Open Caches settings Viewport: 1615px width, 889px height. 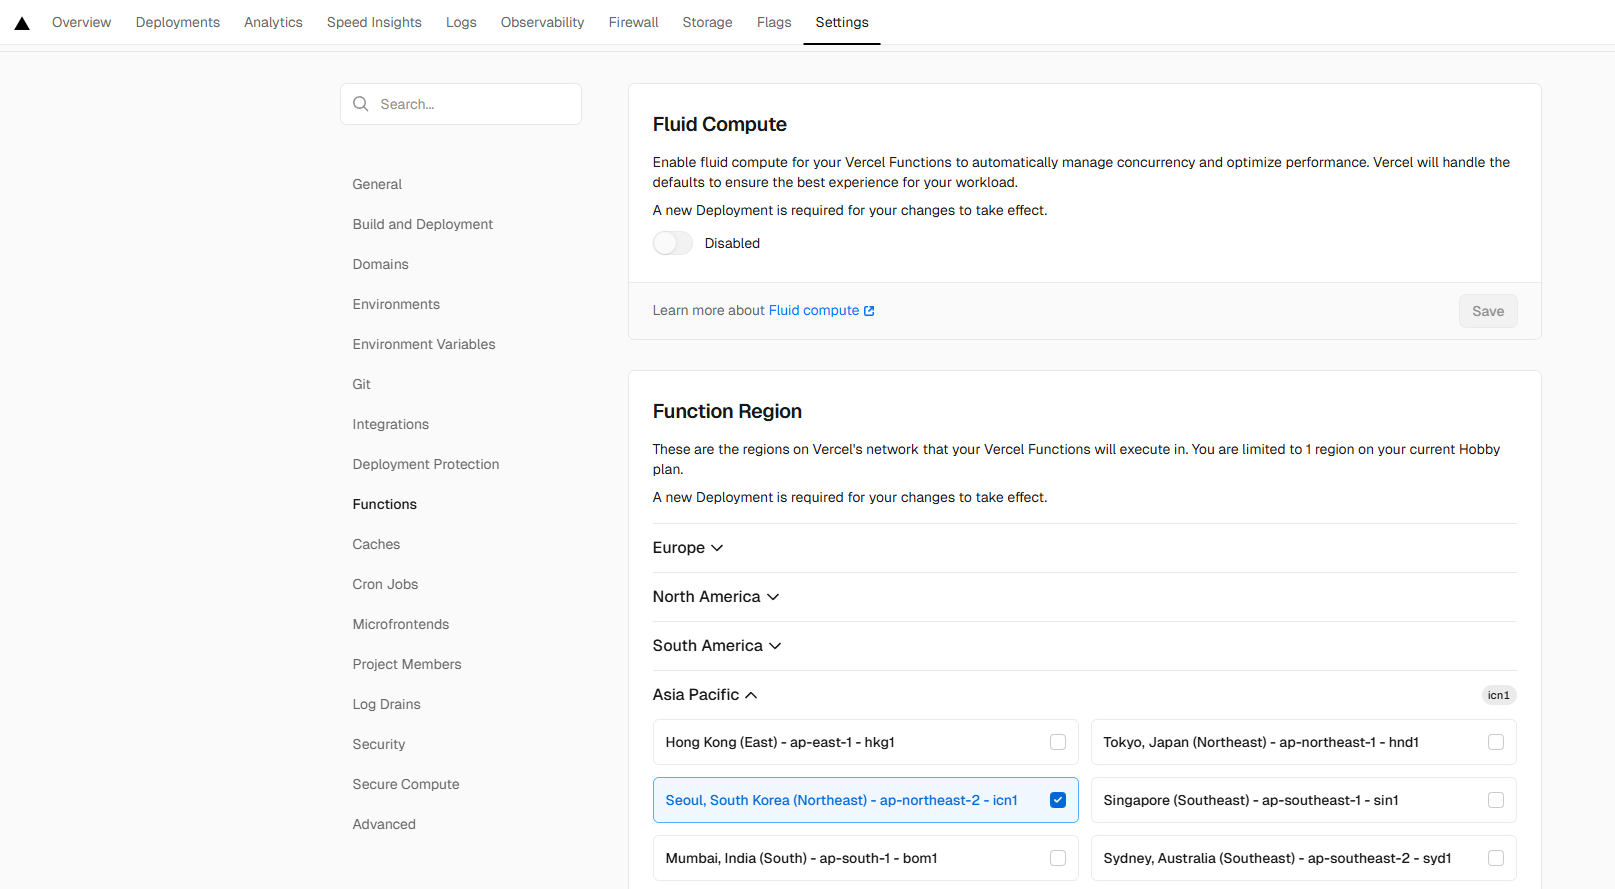pos(376,544)
